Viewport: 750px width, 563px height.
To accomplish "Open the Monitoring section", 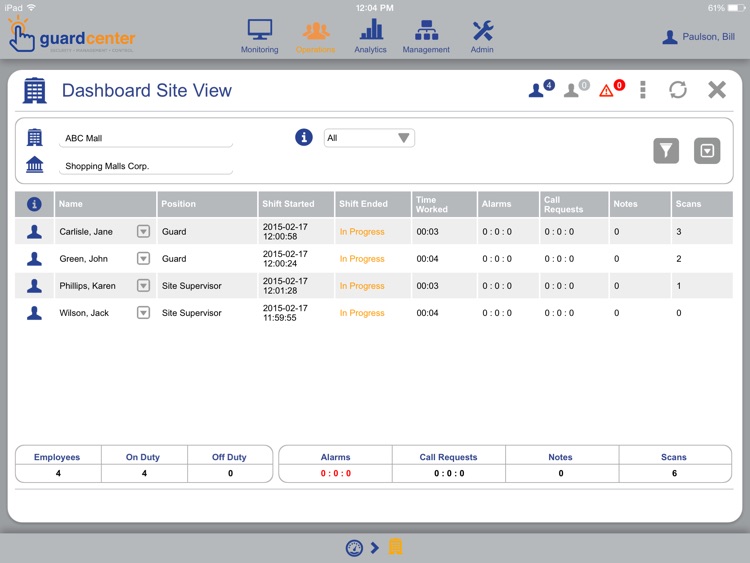I will [x=259, y=36].
